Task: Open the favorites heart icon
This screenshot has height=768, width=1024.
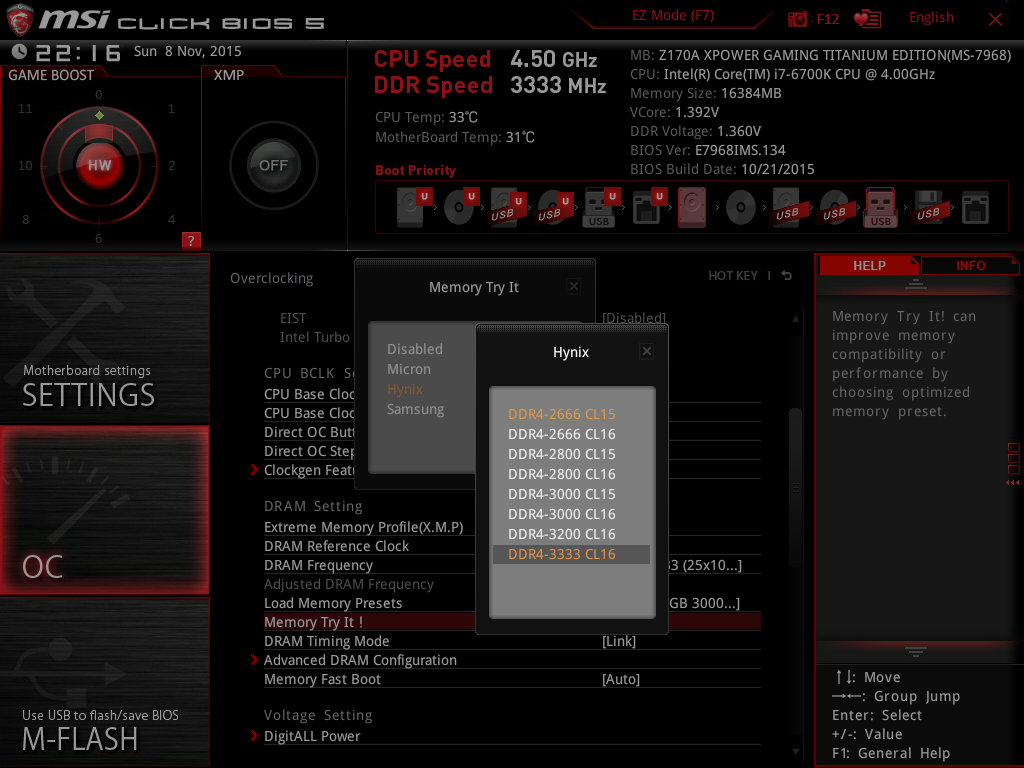Action: point(867,19)
